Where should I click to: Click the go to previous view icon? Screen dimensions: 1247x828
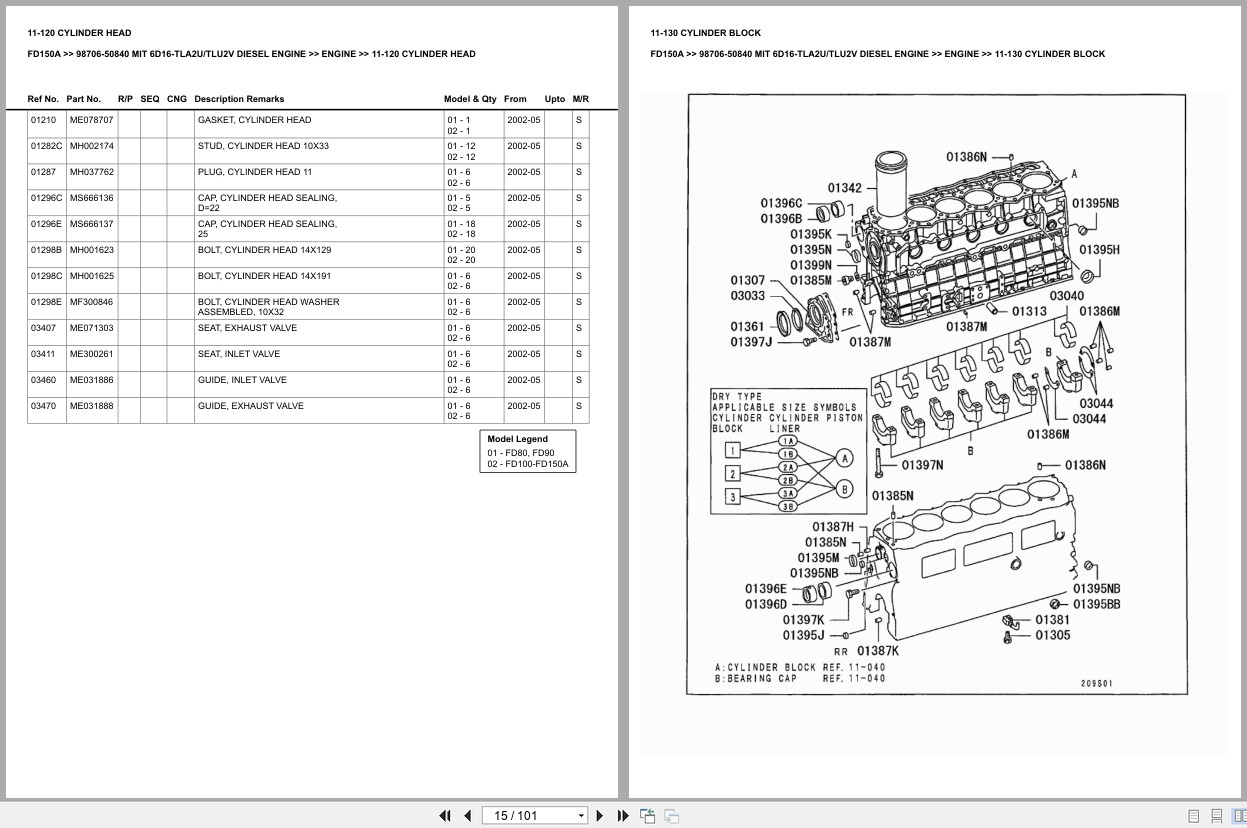(x=647, y=816)
